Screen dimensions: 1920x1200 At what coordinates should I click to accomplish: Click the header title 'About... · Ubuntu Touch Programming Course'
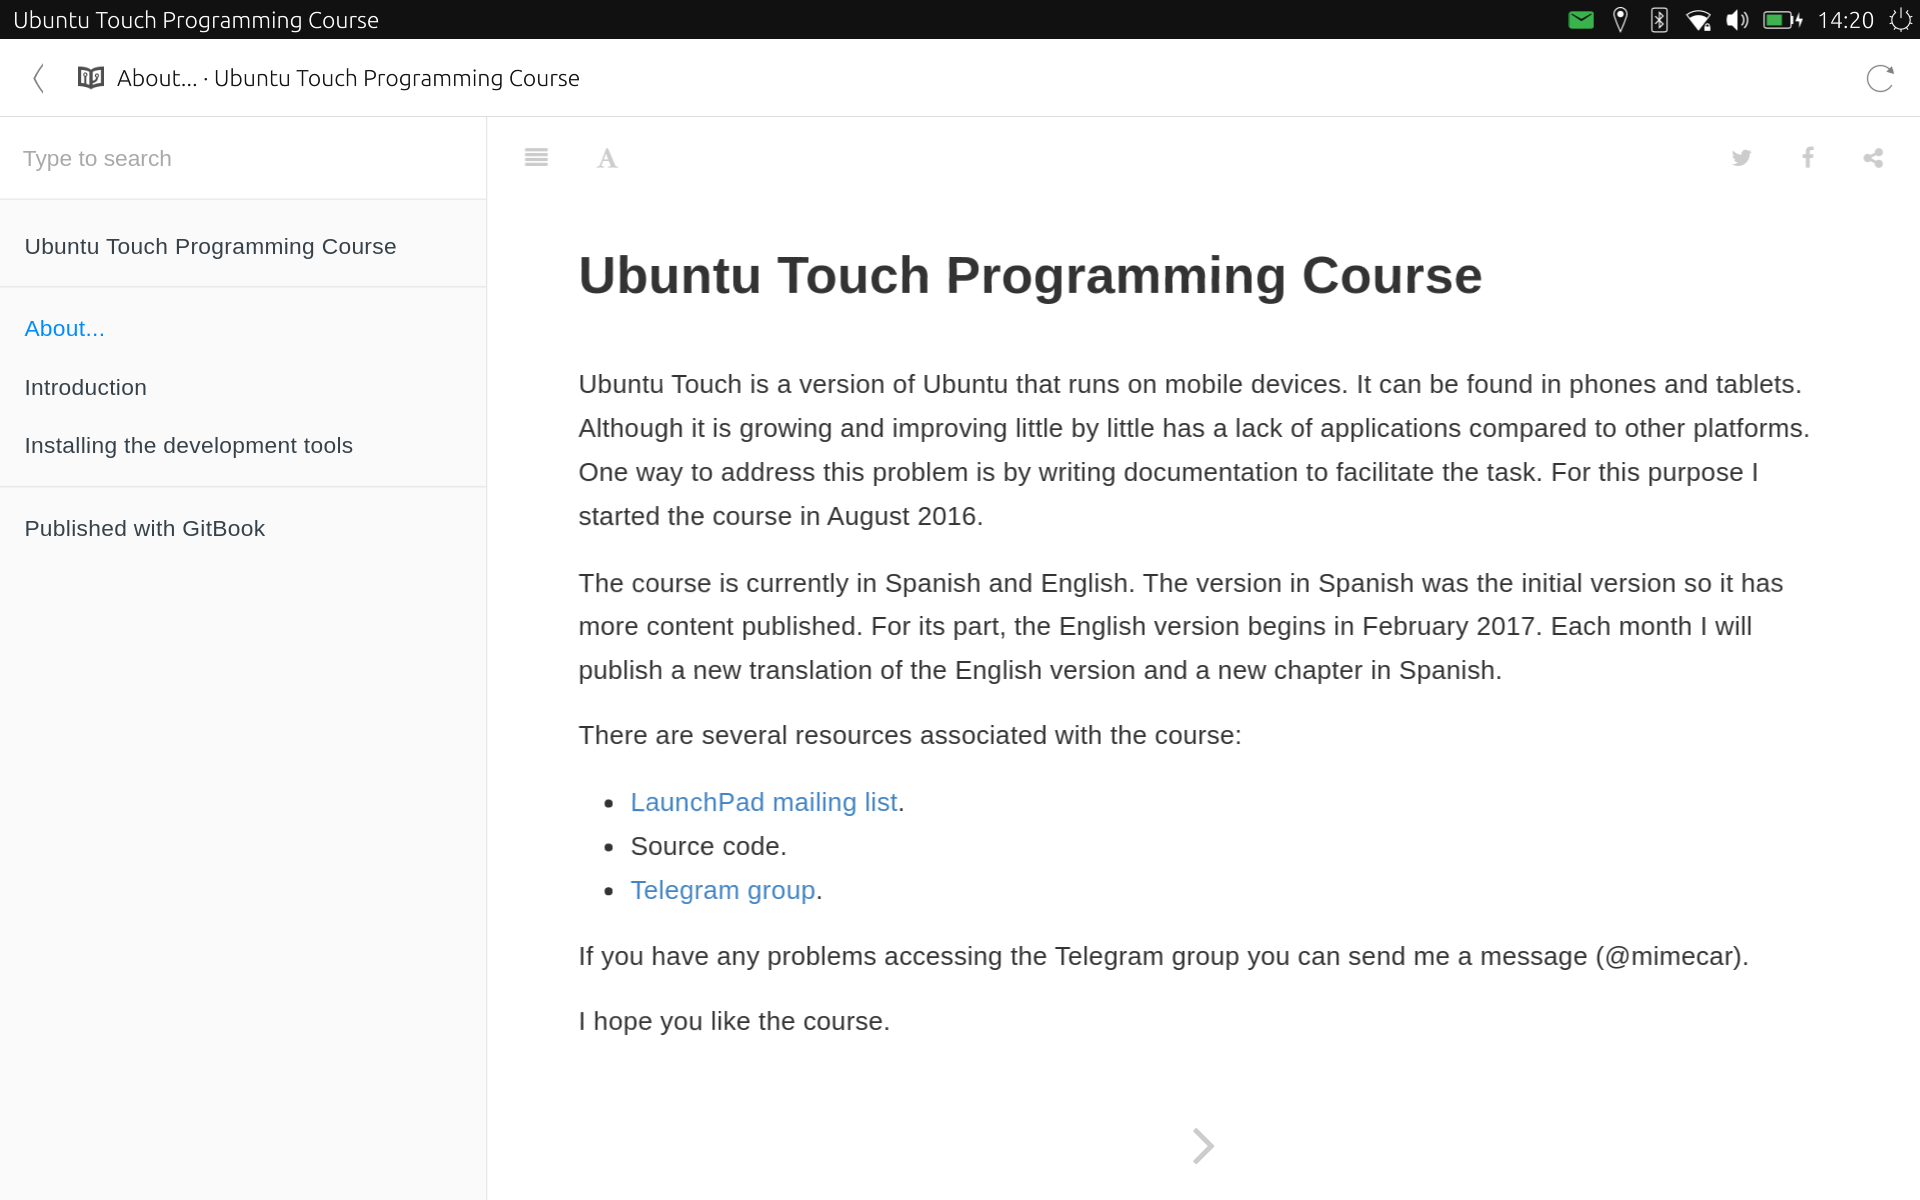pyautogui.click(x=348, y=78)
